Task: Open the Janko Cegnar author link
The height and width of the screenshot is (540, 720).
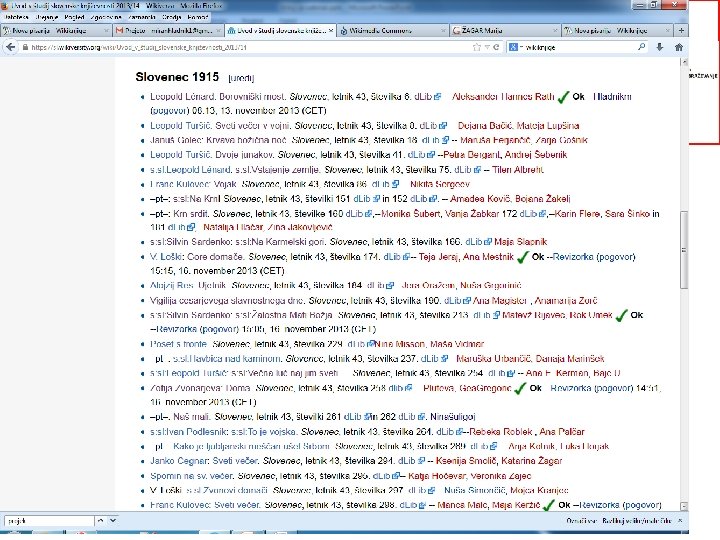Action: (180, 461)
